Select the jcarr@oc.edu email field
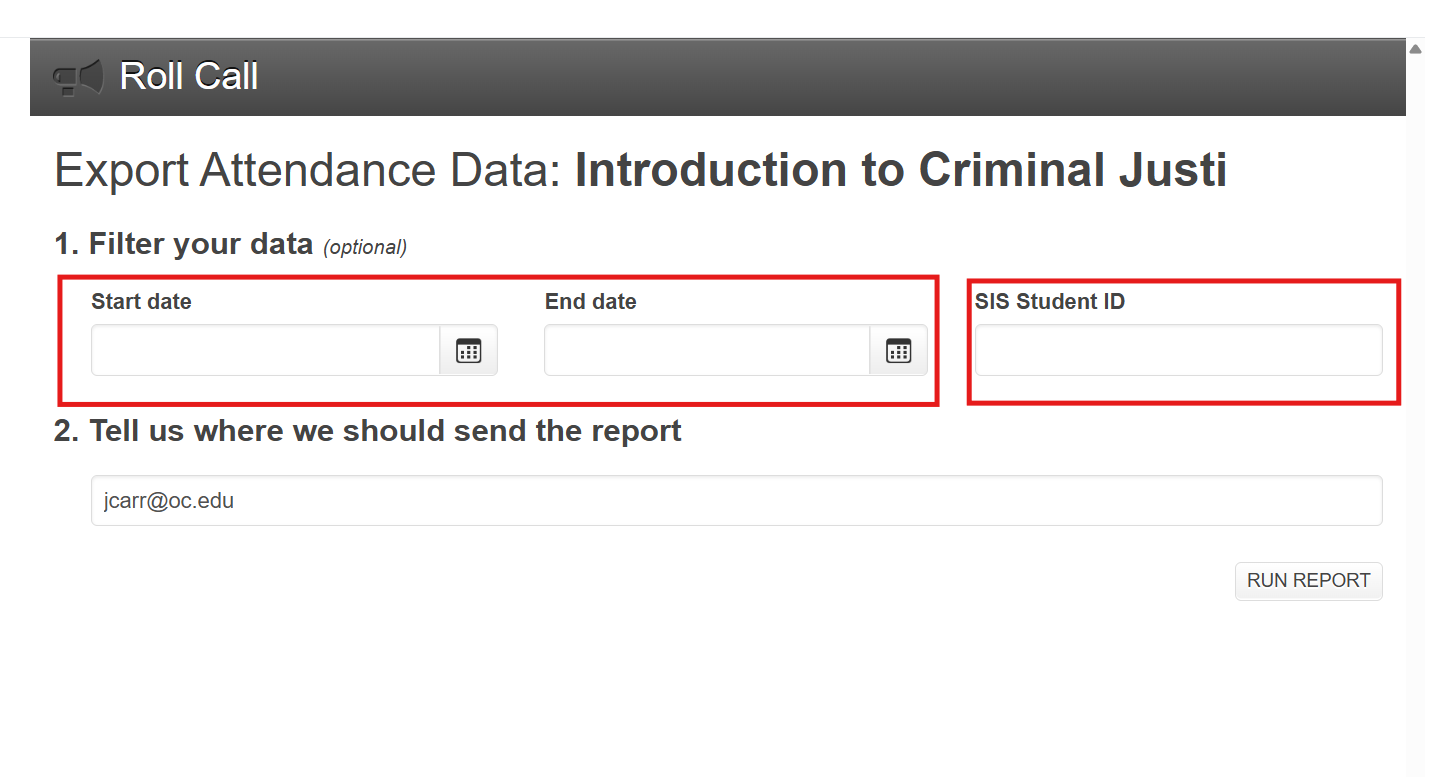This screenshot has height=777, width=1442. click(737, 500)
